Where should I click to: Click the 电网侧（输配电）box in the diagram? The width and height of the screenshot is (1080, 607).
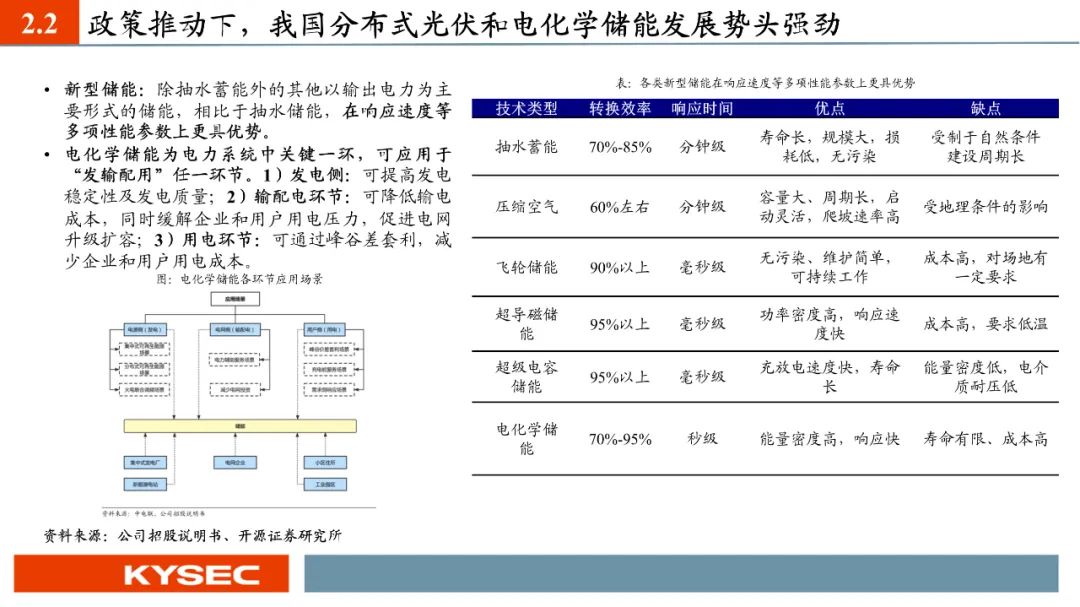tap(235, 330)
